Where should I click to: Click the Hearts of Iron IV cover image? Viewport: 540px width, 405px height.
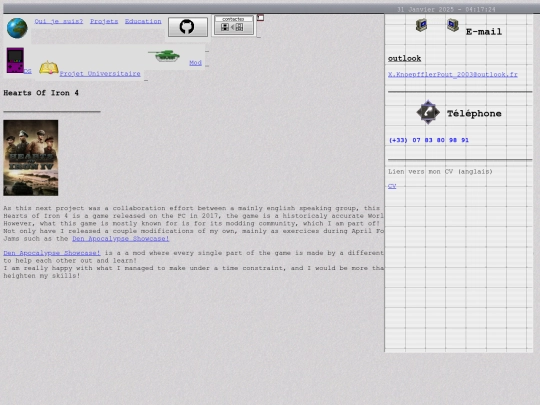pos(31,158)
